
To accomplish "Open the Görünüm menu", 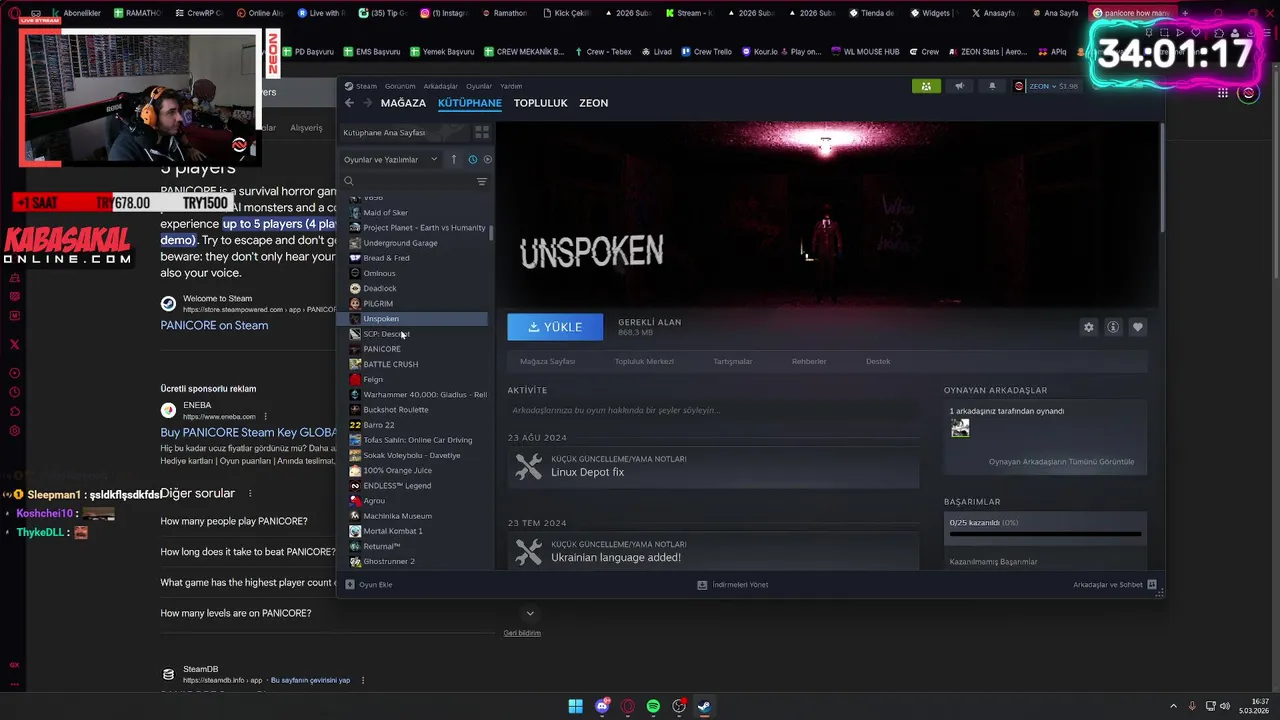I will [400, 86].
